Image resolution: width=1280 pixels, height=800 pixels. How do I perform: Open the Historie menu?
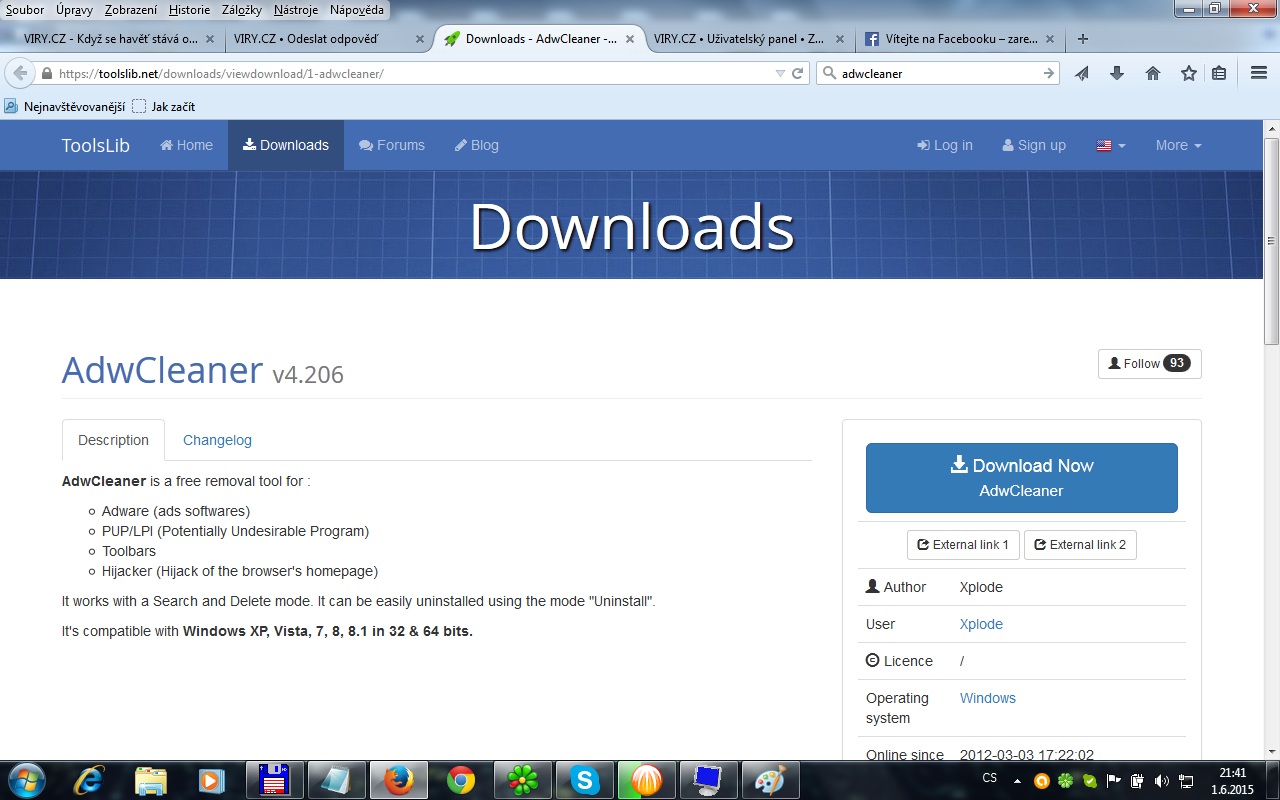(x=189, y=9)
